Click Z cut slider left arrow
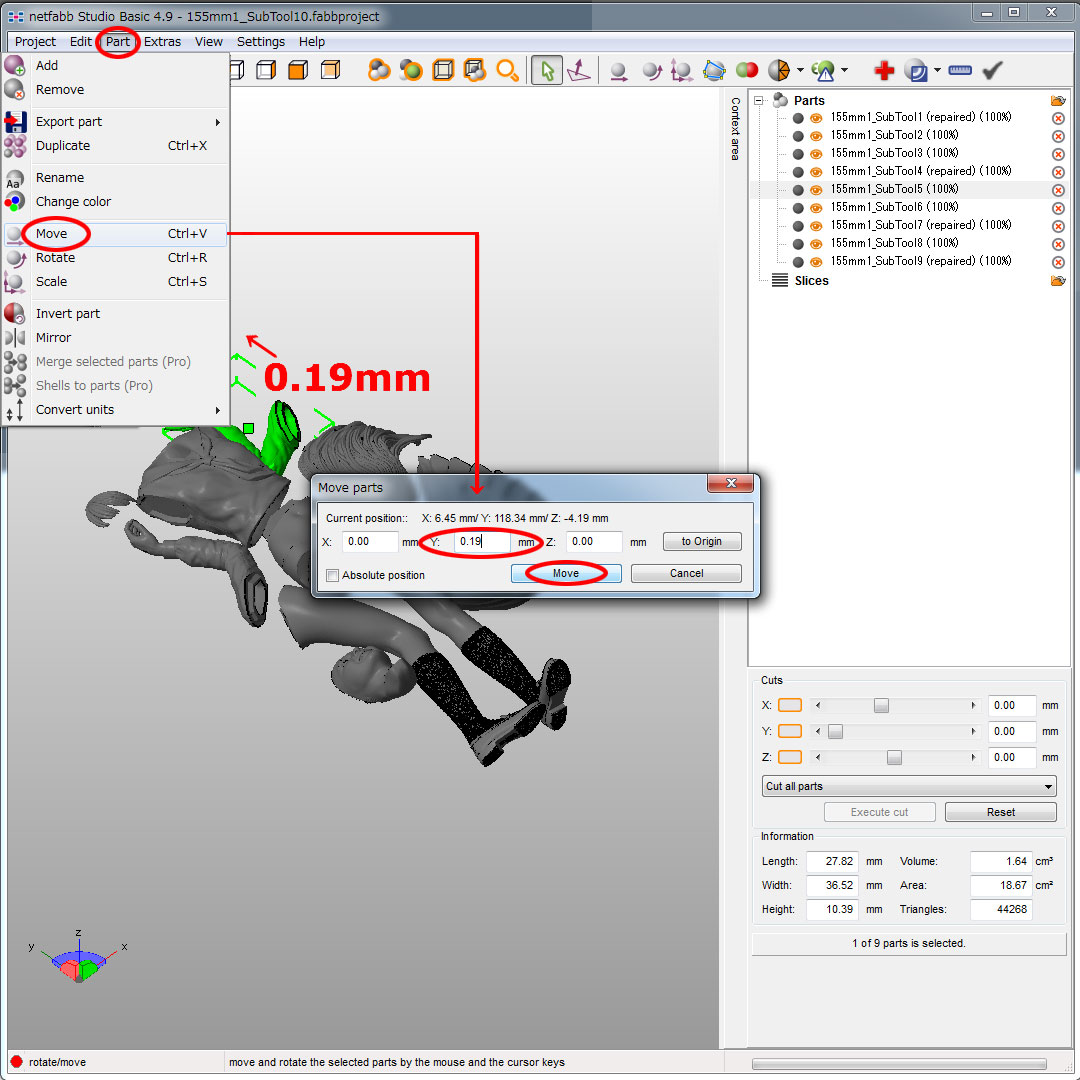 tap(818, 757)
